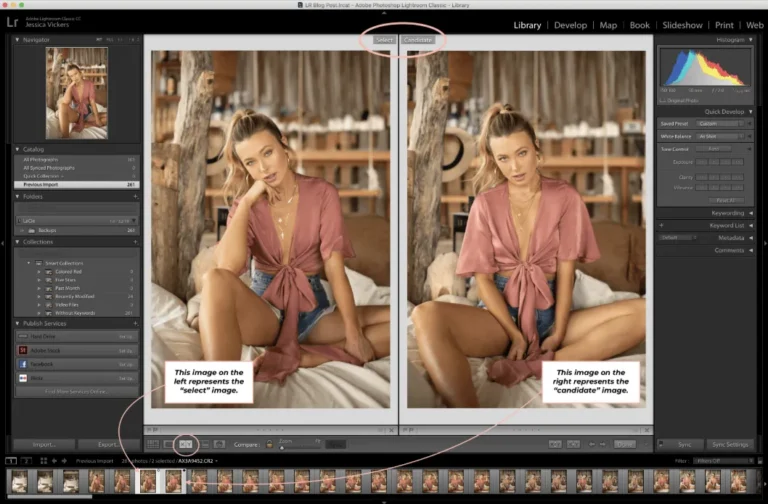Toggle the filter lock switch icon

click(760, 461)
